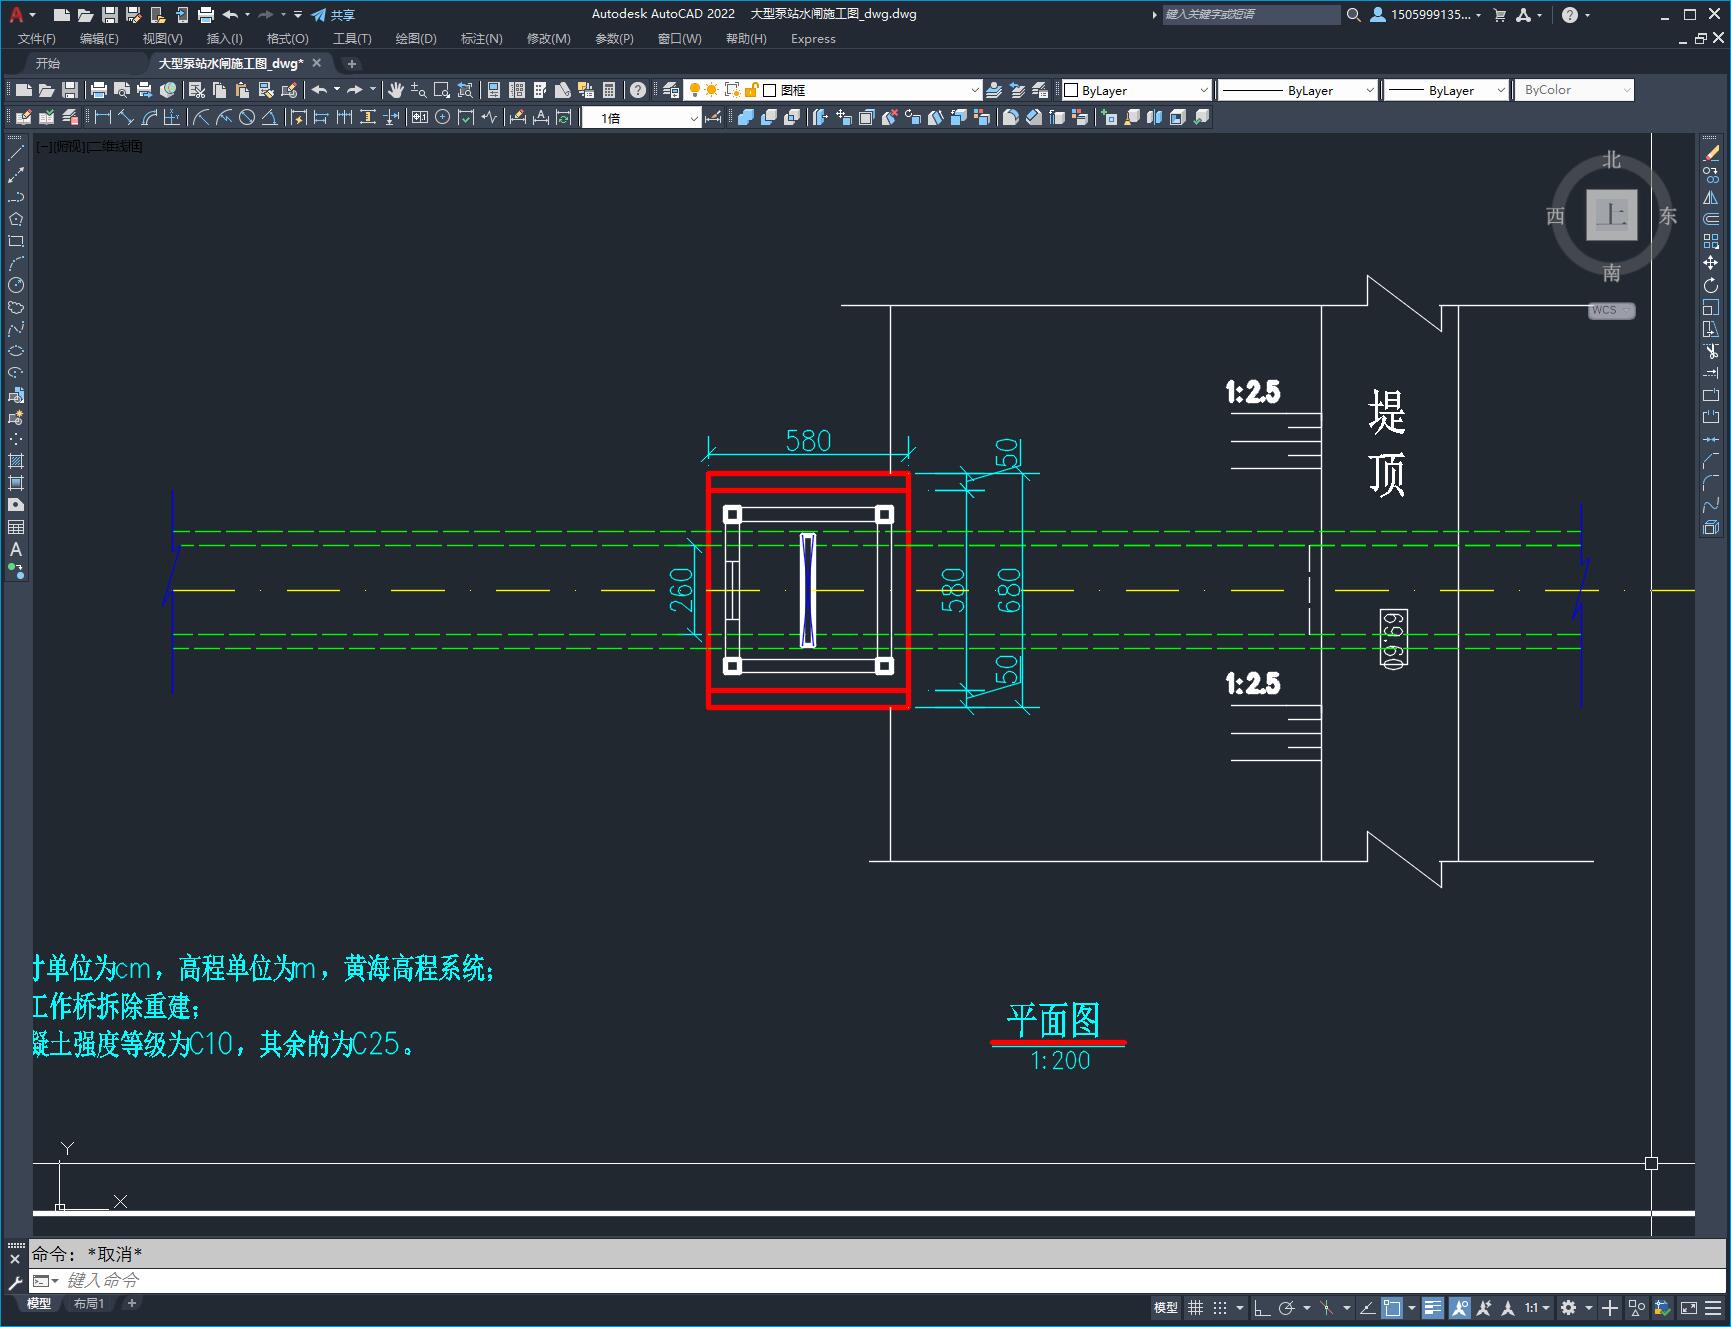Click the search magnifier icon in the title bar

[1354, 15]
